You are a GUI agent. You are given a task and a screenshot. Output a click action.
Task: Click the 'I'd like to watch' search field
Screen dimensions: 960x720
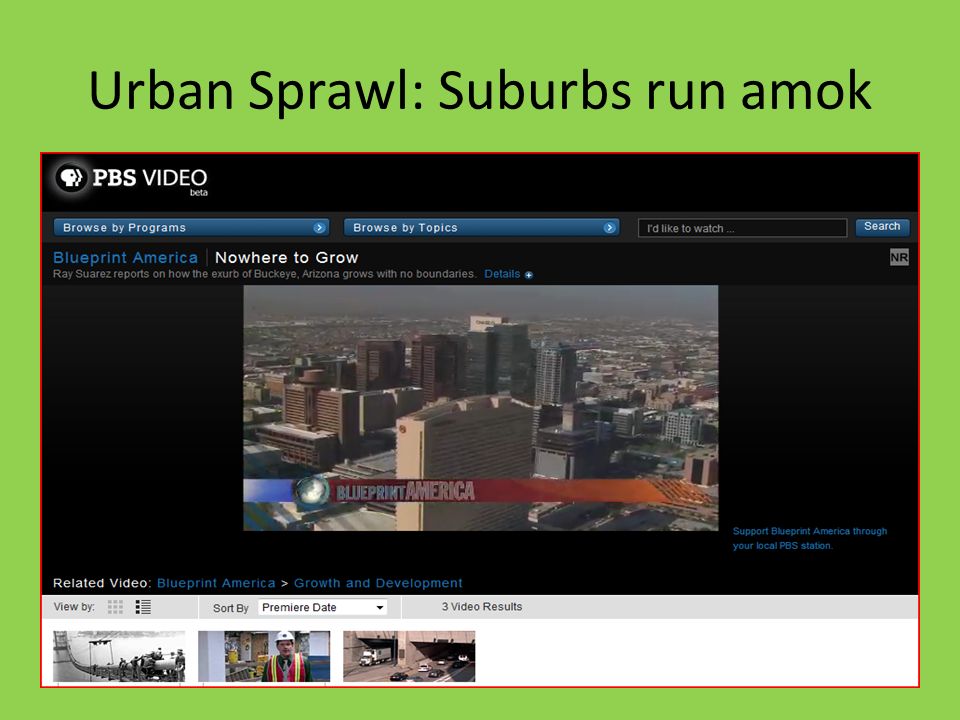coord(742,228)
